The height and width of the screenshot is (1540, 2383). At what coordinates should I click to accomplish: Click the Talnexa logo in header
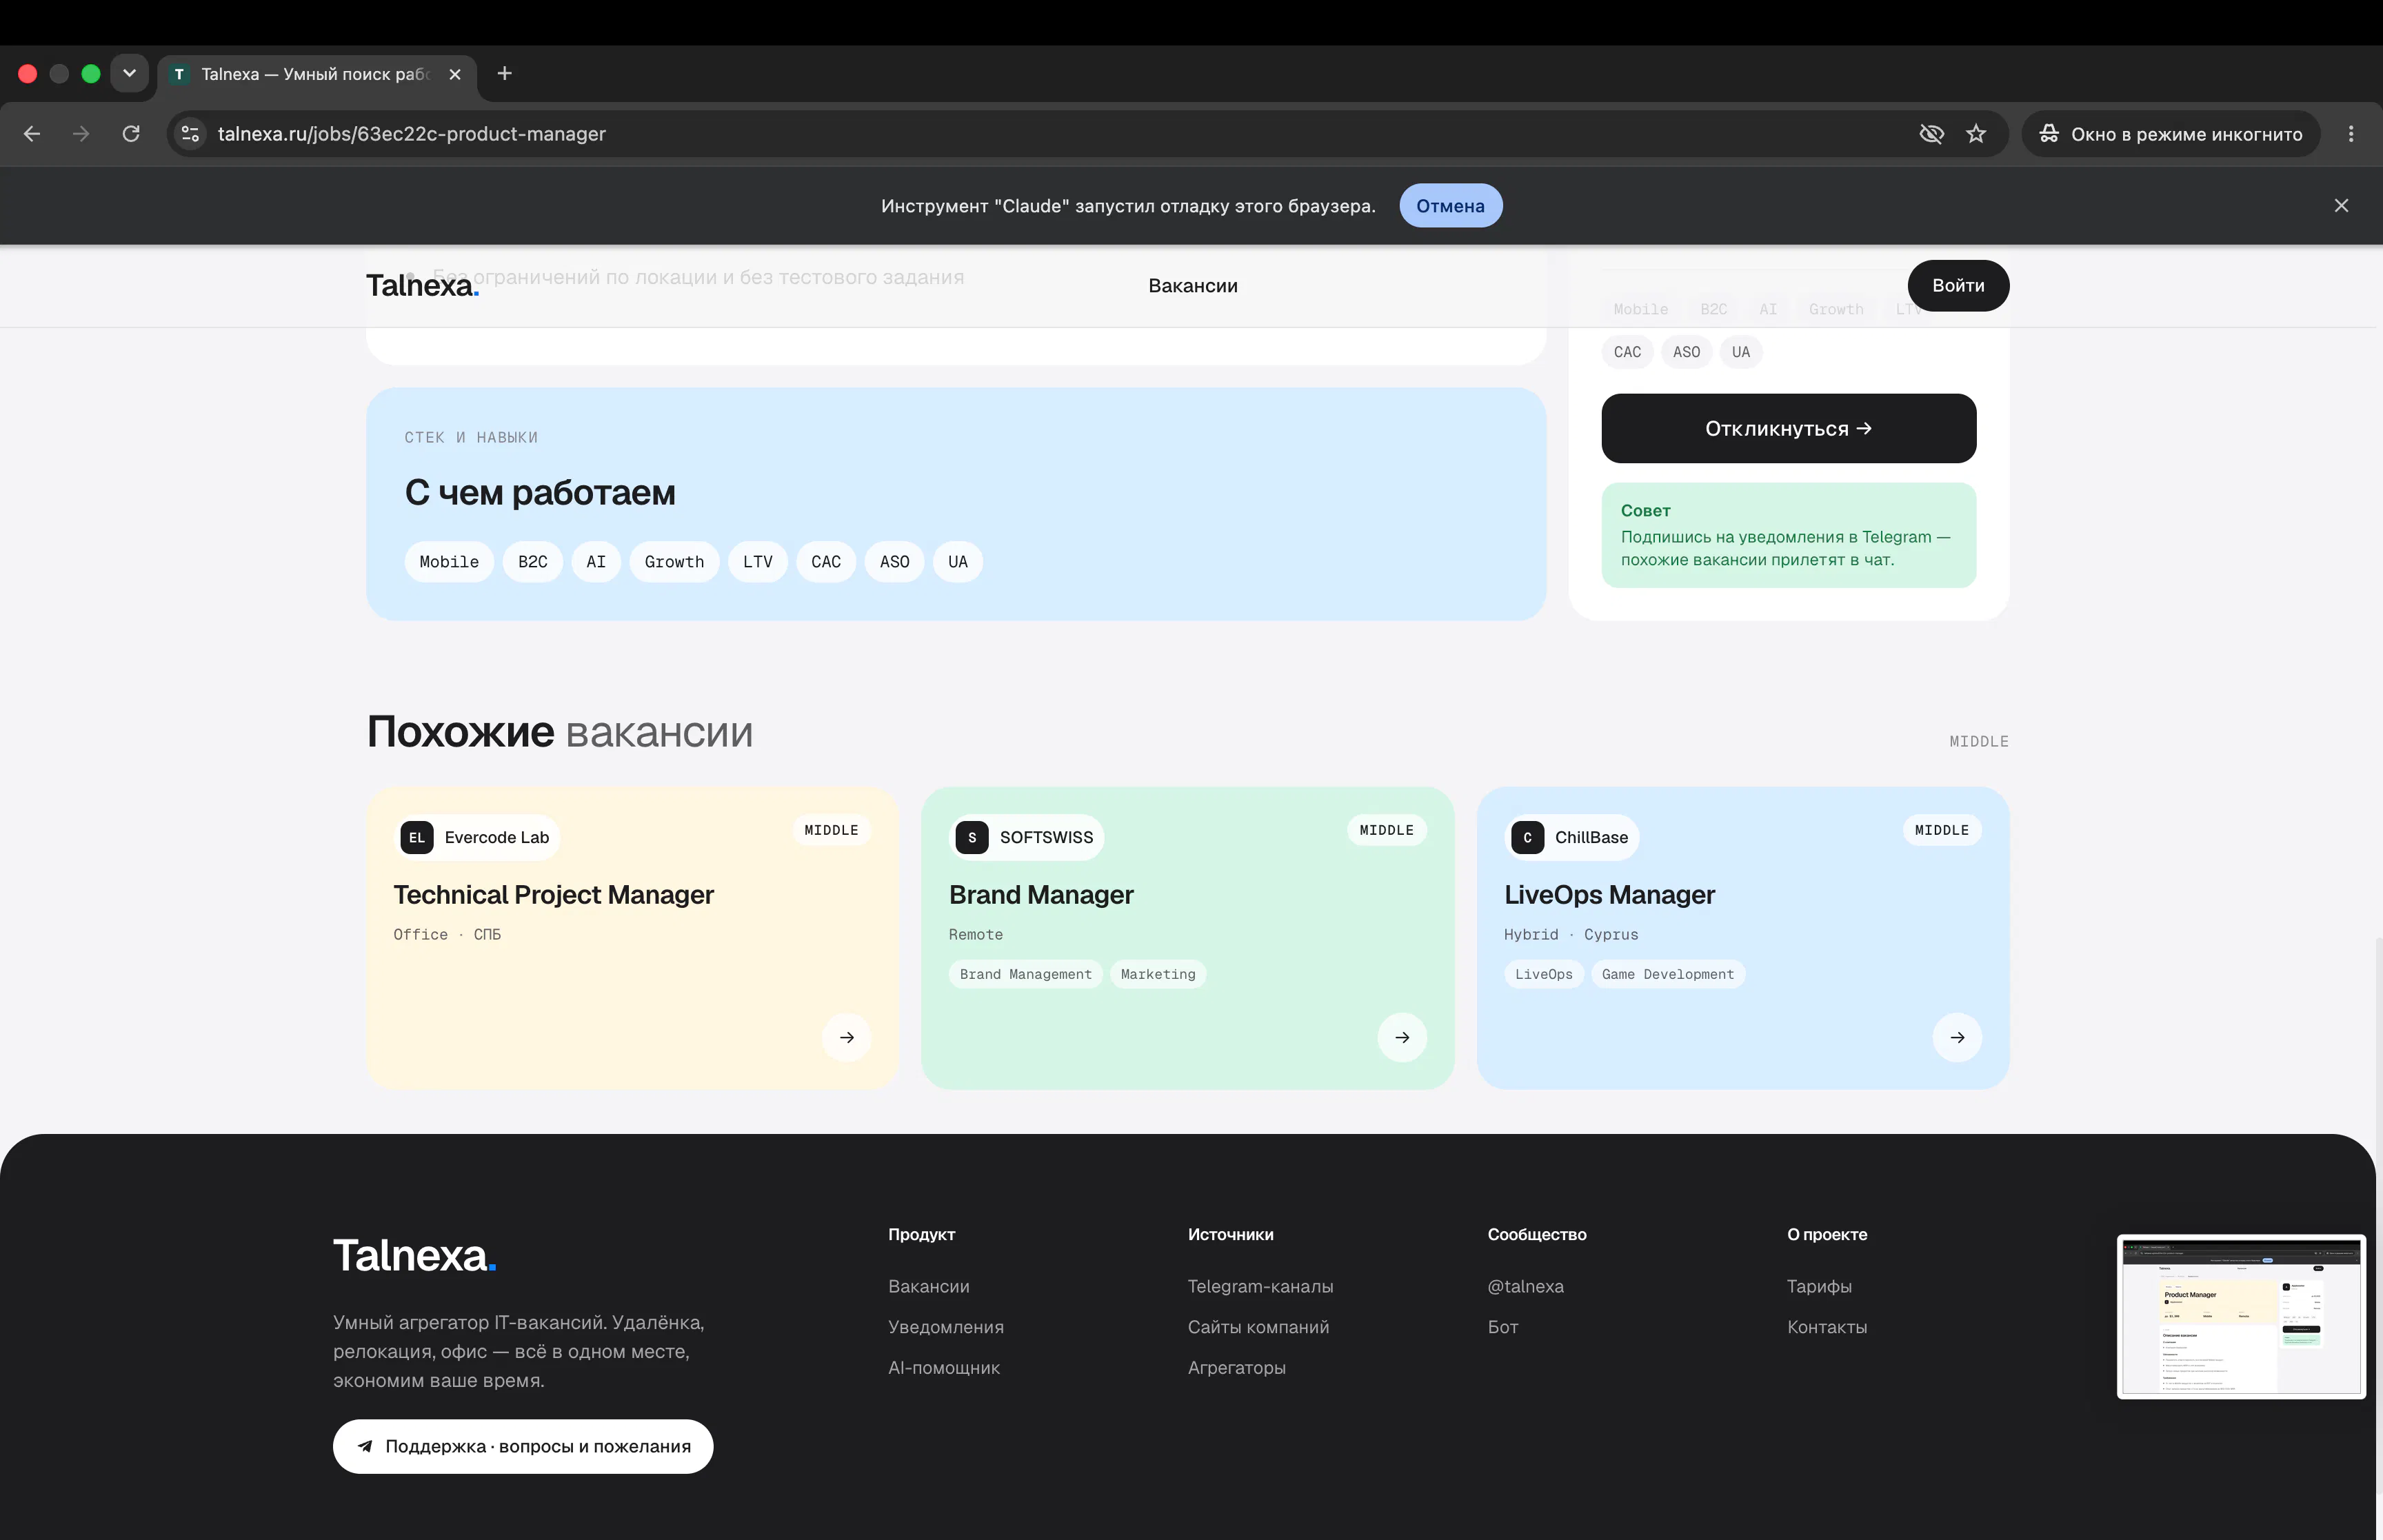(x=422, y=286)
